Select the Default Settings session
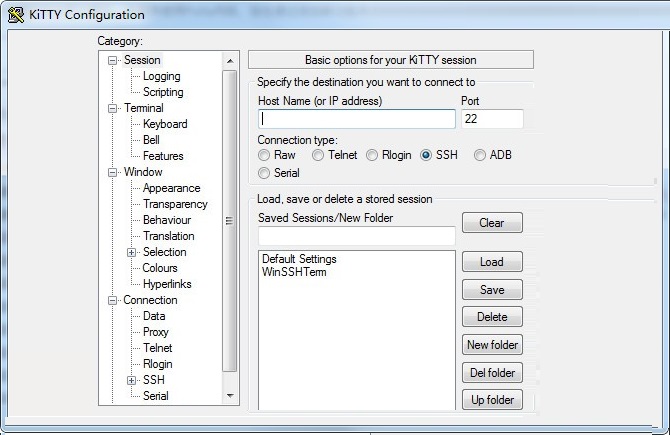 click(x=299, y=259)
